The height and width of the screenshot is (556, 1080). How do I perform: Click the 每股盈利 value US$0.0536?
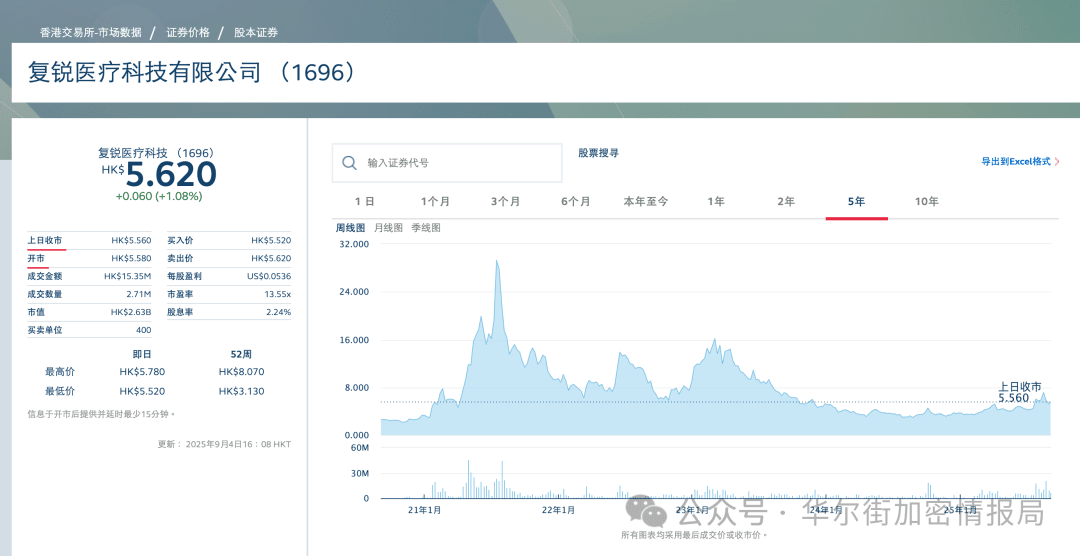269,276
